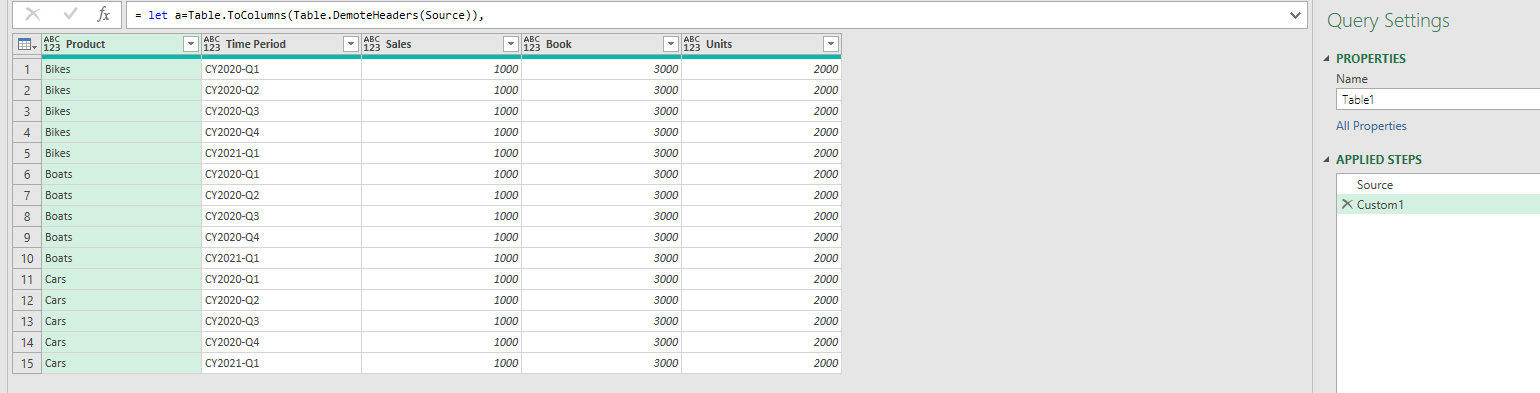Click the Bikes cell in row 1
1540x393 pixels.
pyautogui.click(x=121, y=69)
